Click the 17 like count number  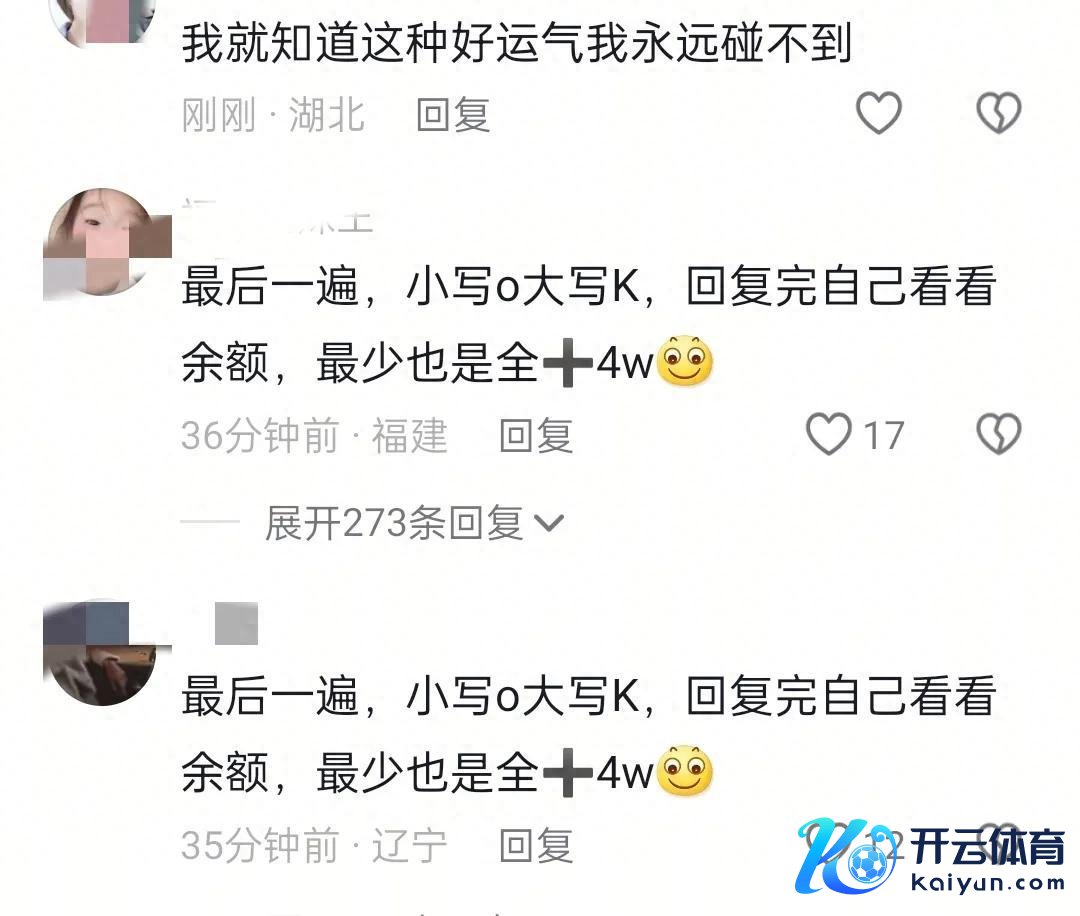pyautogui.click(x=884, y=436)
